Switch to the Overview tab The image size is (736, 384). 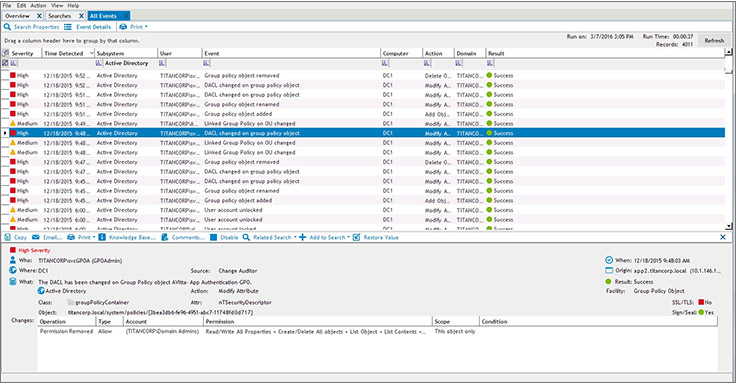17,16
